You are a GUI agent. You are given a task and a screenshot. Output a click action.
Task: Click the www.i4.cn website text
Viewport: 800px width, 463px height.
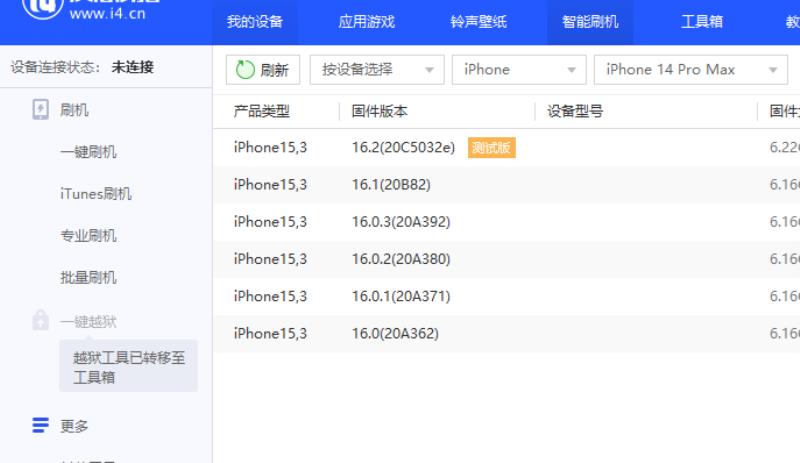tap(108, 13)
